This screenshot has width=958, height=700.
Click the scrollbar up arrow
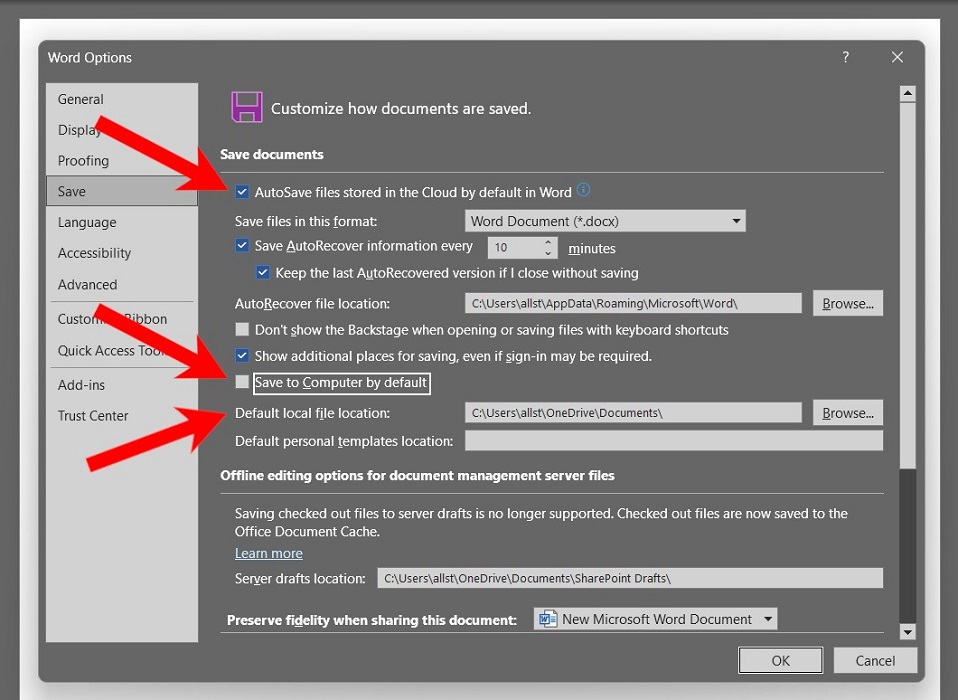[908, 92]
